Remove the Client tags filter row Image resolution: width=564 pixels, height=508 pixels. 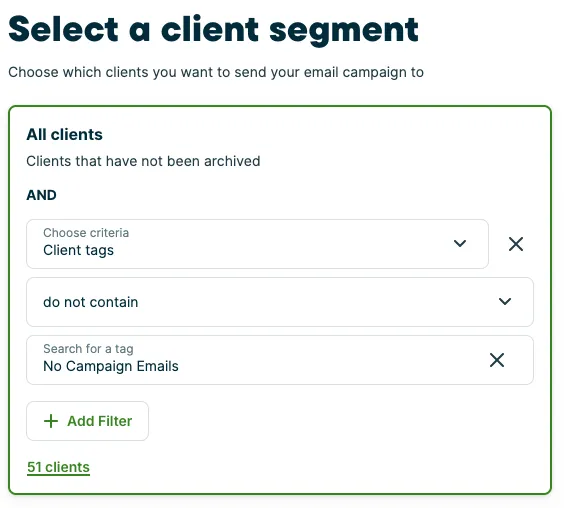point(516,244)
